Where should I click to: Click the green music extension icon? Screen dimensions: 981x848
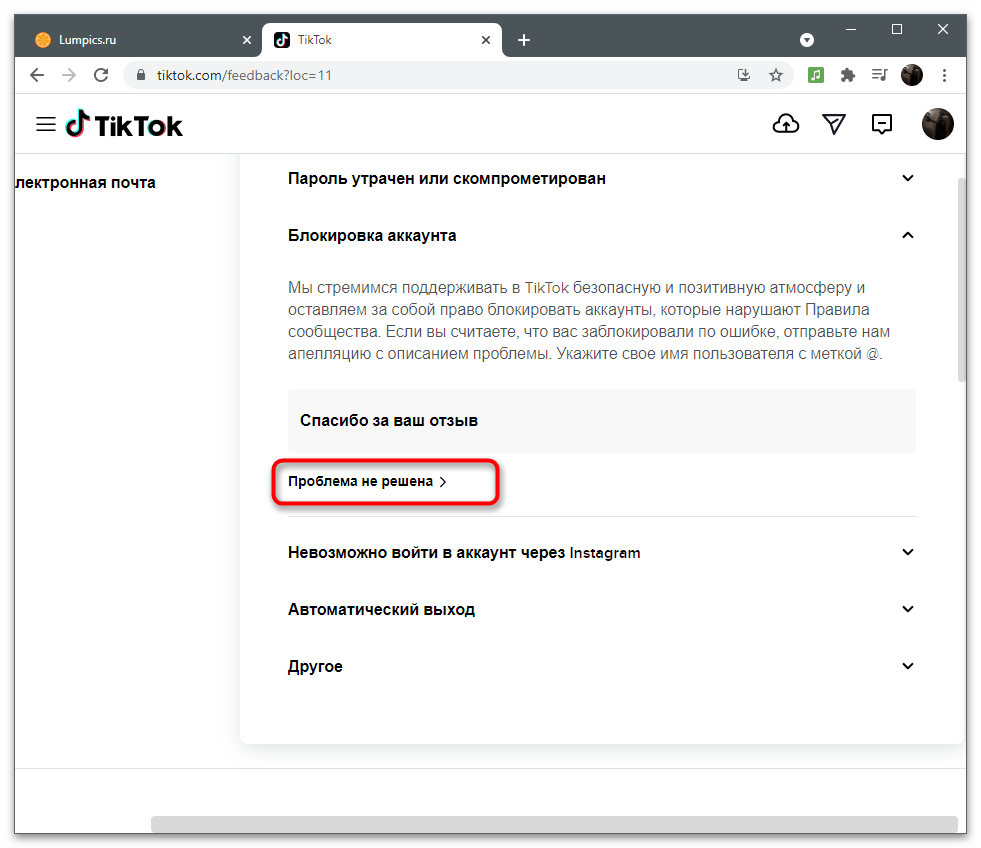click(817, 75)
